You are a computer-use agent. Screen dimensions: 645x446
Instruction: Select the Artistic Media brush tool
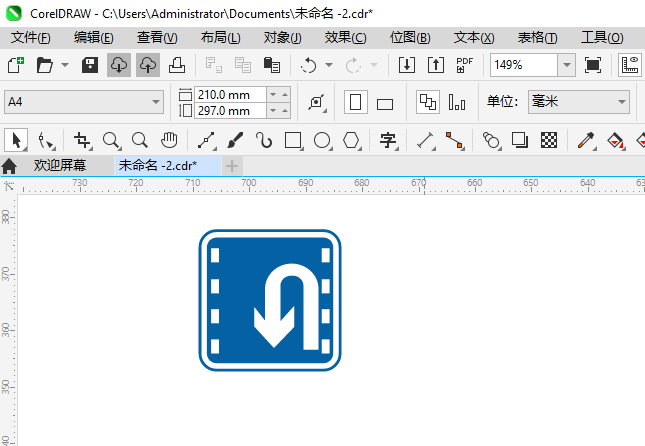tap(235, 140)
